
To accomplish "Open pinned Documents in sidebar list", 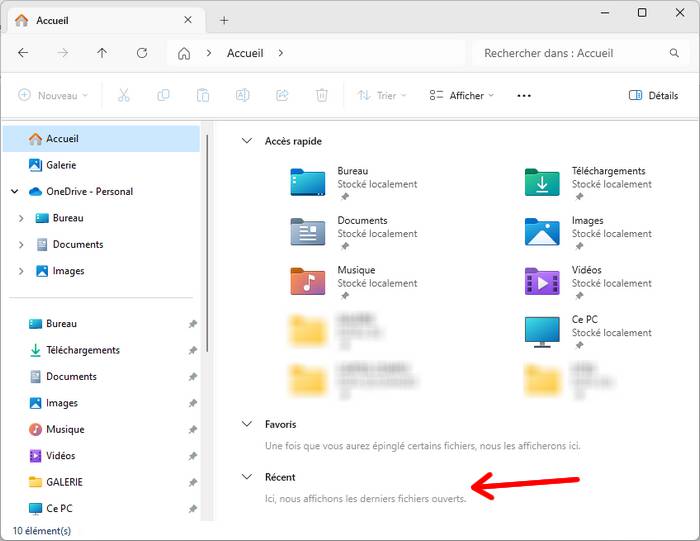I will (71, 377).
